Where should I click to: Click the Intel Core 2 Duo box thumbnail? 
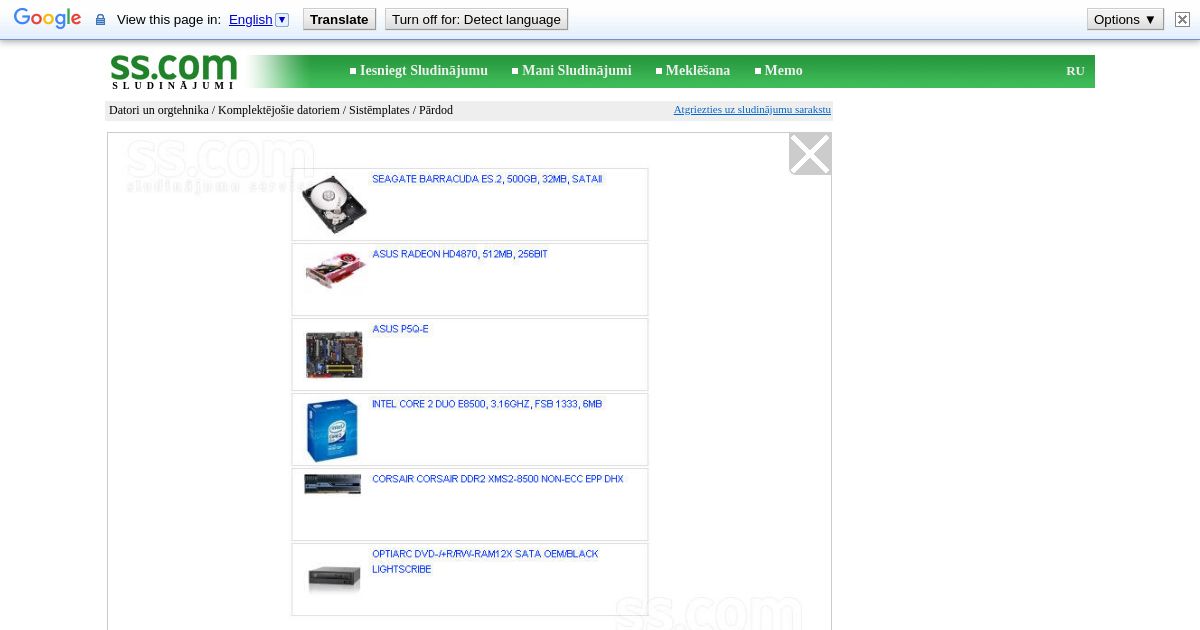[x=332, y=430]
